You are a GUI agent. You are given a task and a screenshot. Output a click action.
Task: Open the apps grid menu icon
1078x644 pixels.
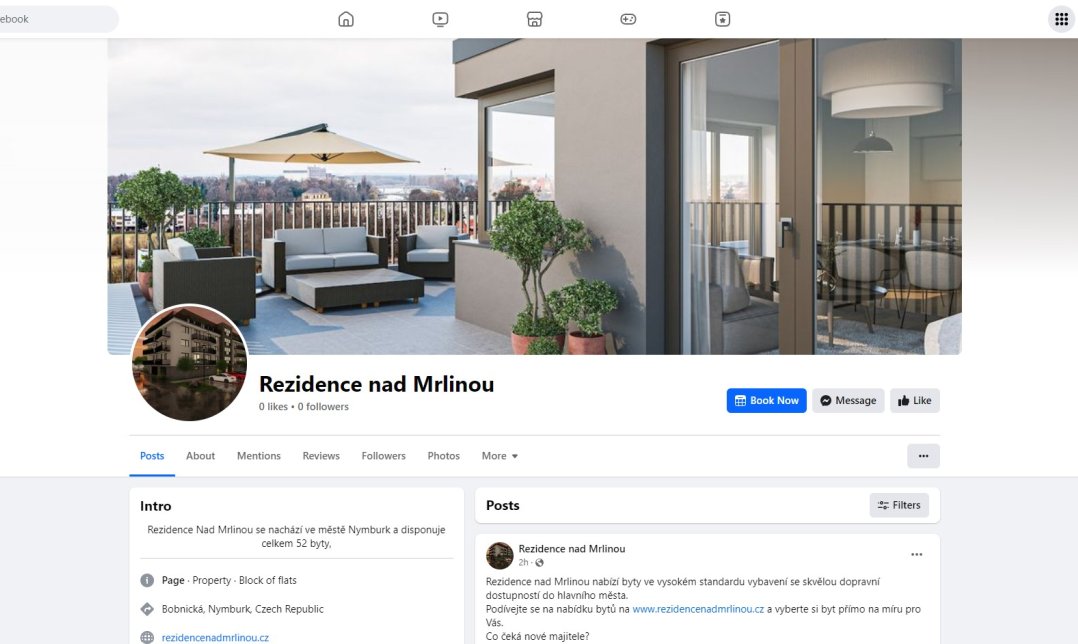(x=1062, y=19)
